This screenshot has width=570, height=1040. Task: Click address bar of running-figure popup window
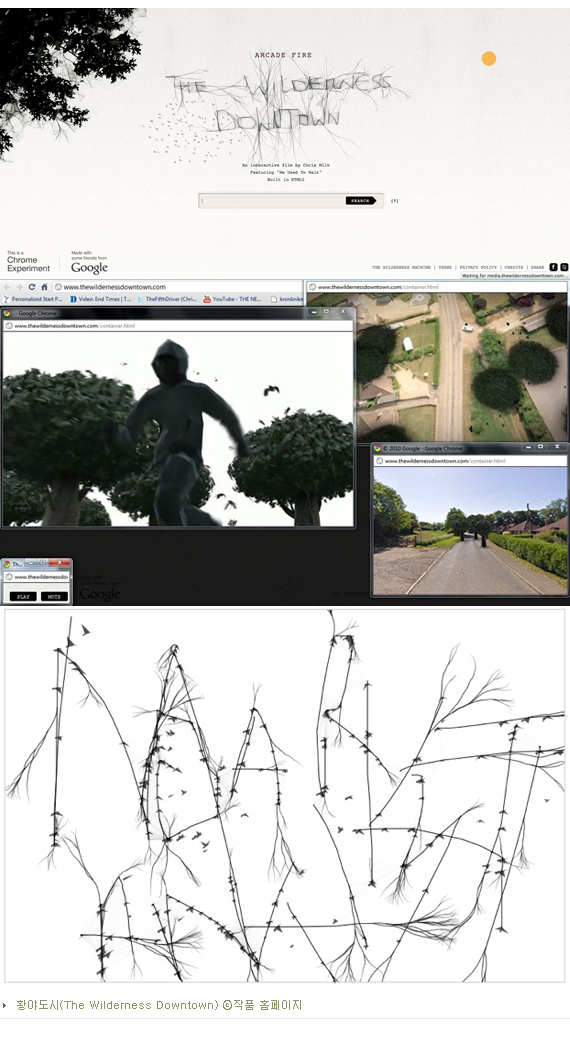click(x=178, y=326)
